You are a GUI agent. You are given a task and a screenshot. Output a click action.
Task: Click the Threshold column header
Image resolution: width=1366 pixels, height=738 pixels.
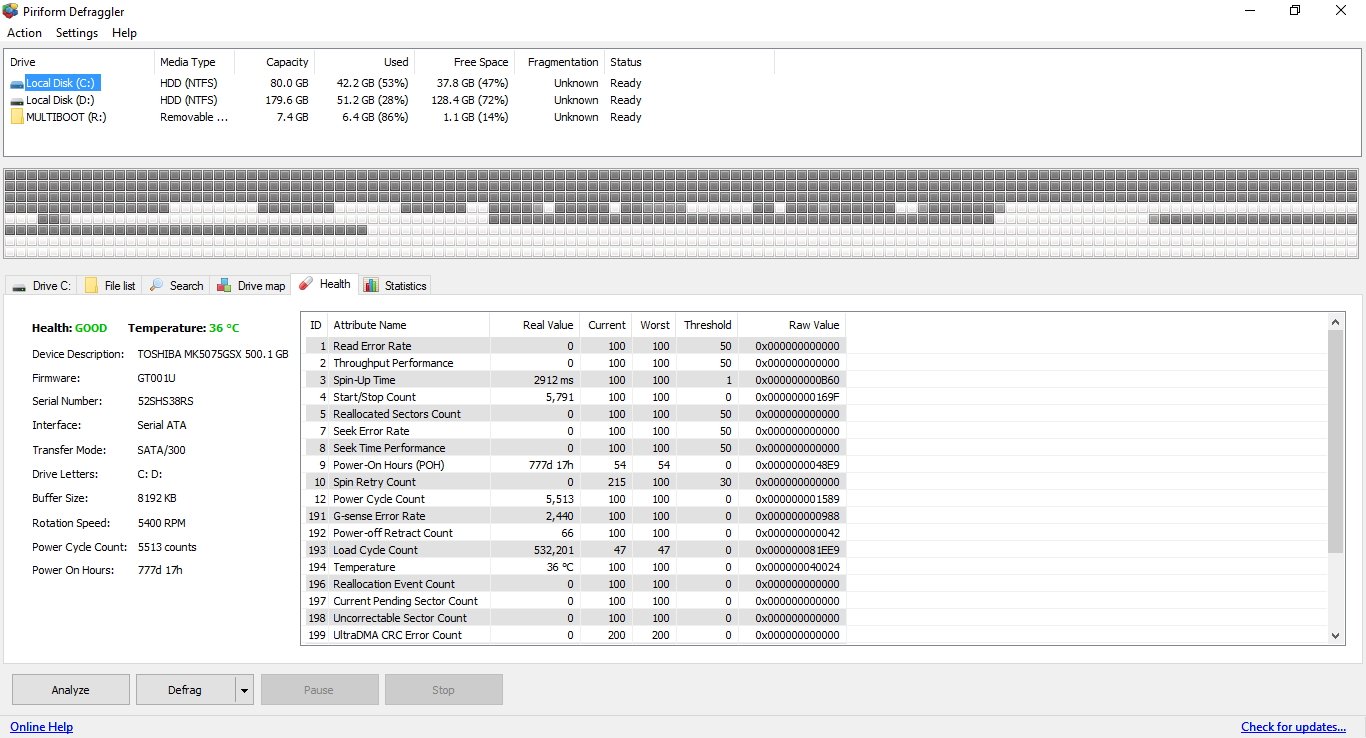pos(708,325)
